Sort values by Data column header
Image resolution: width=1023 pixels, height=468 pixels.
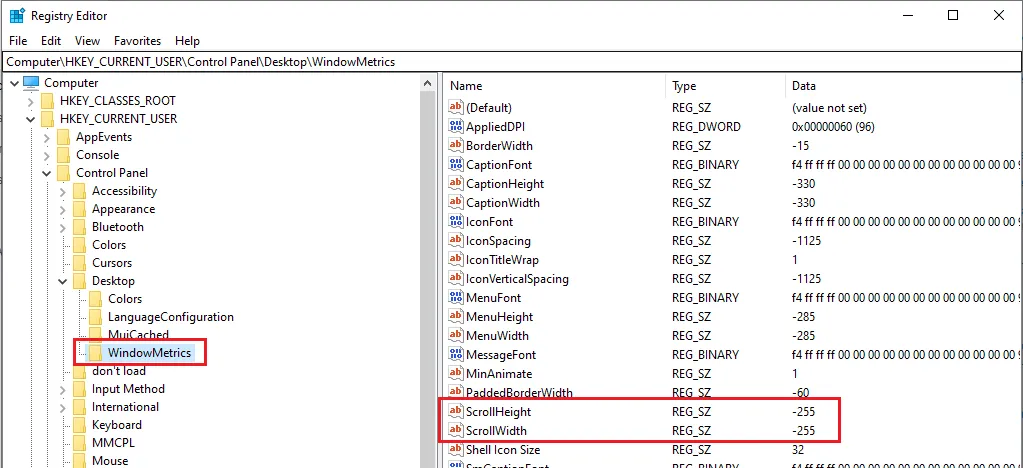904,86
